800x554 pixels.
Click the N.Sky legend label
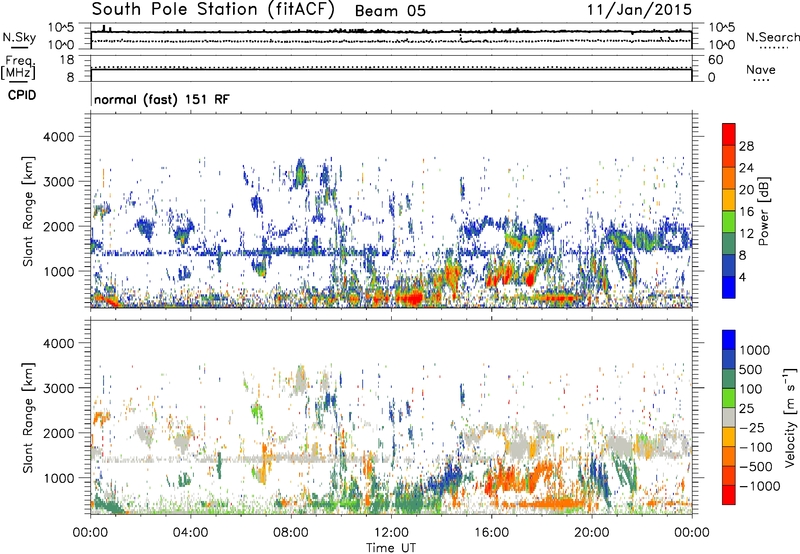[19, 37]
